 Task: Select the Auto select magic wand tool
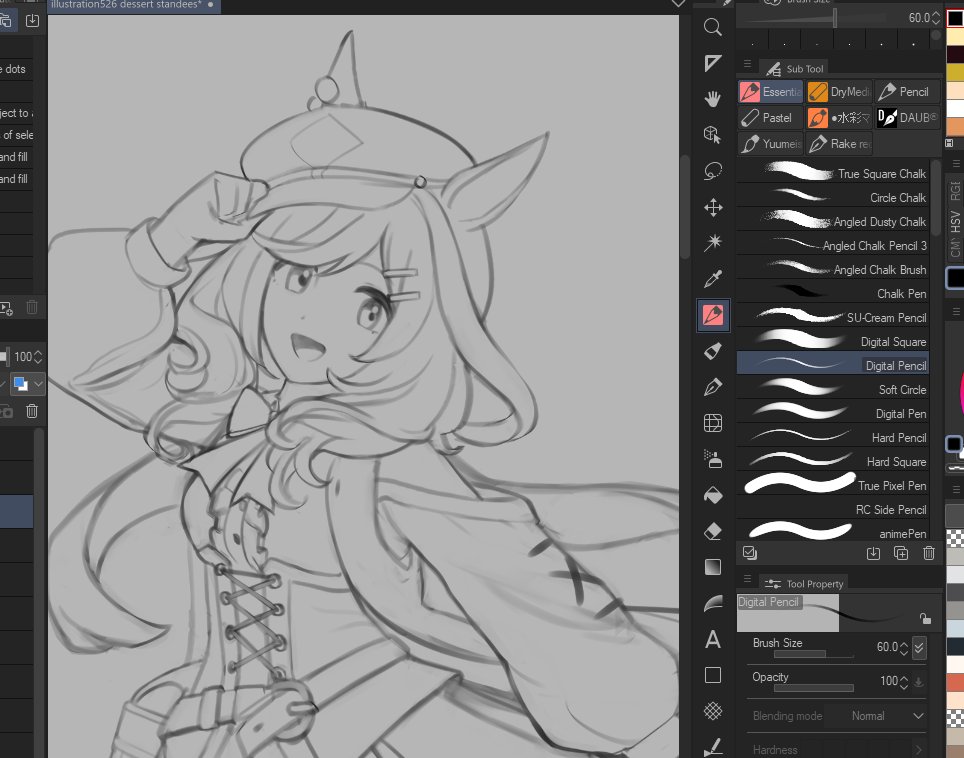pos(713,243)
